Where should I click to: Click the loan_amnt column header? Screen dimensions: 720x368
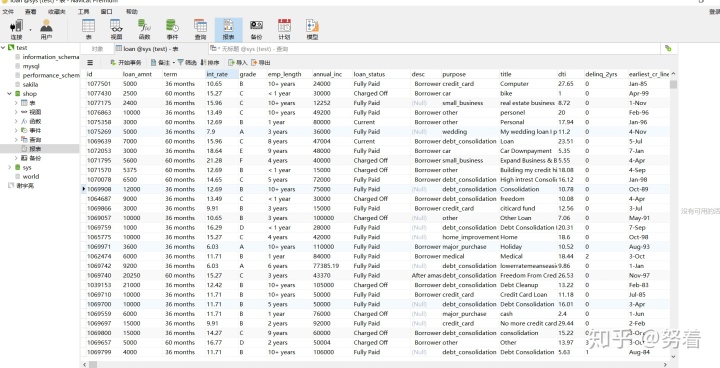[142, 74]
